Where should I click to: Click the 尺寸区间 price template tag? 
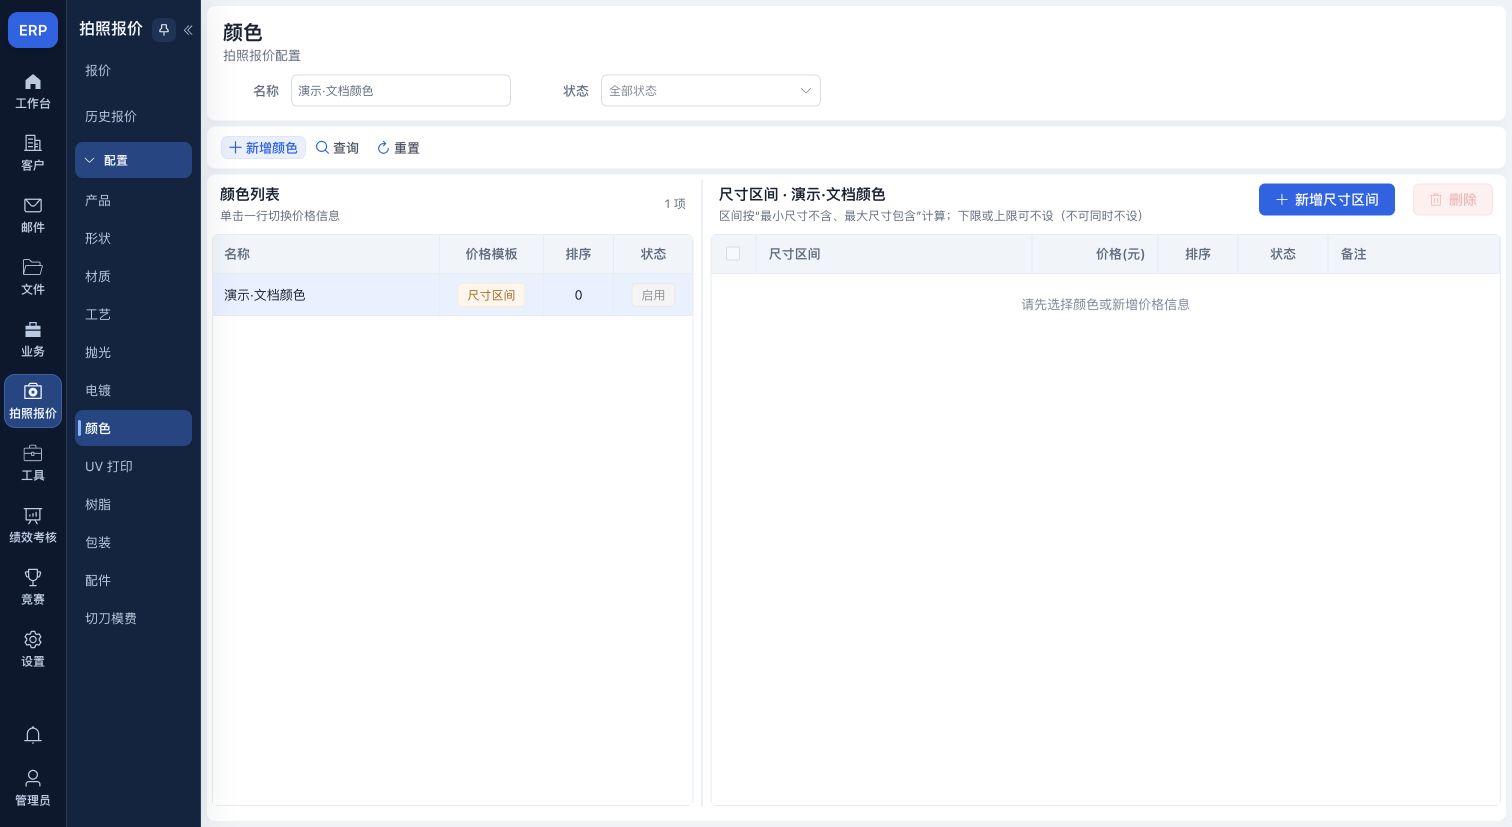coord(491,295)
